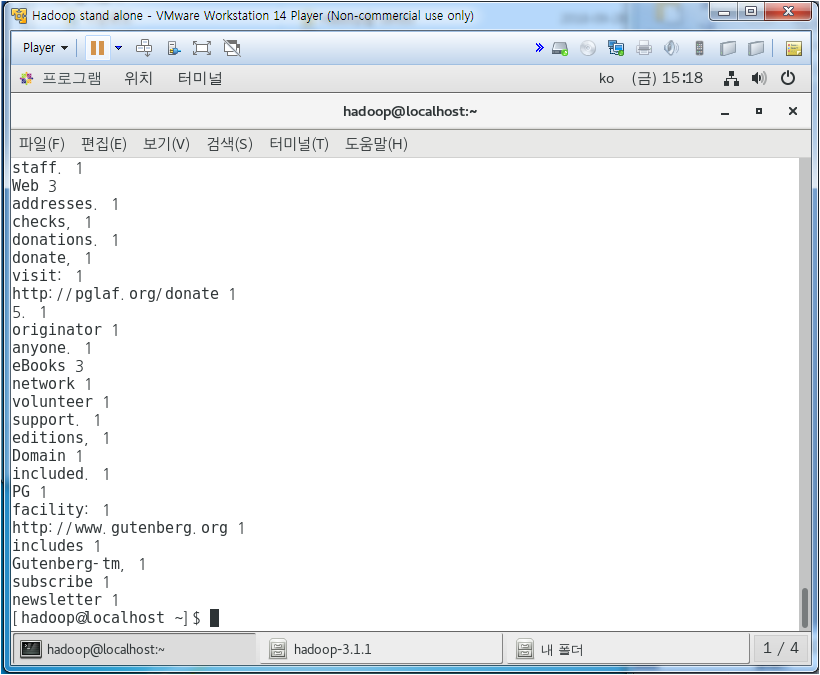Viewport: 820px width, 675px height.
Task: Open the 검색(S) menu
Action: pyautogui.click(x=230, y=144)
